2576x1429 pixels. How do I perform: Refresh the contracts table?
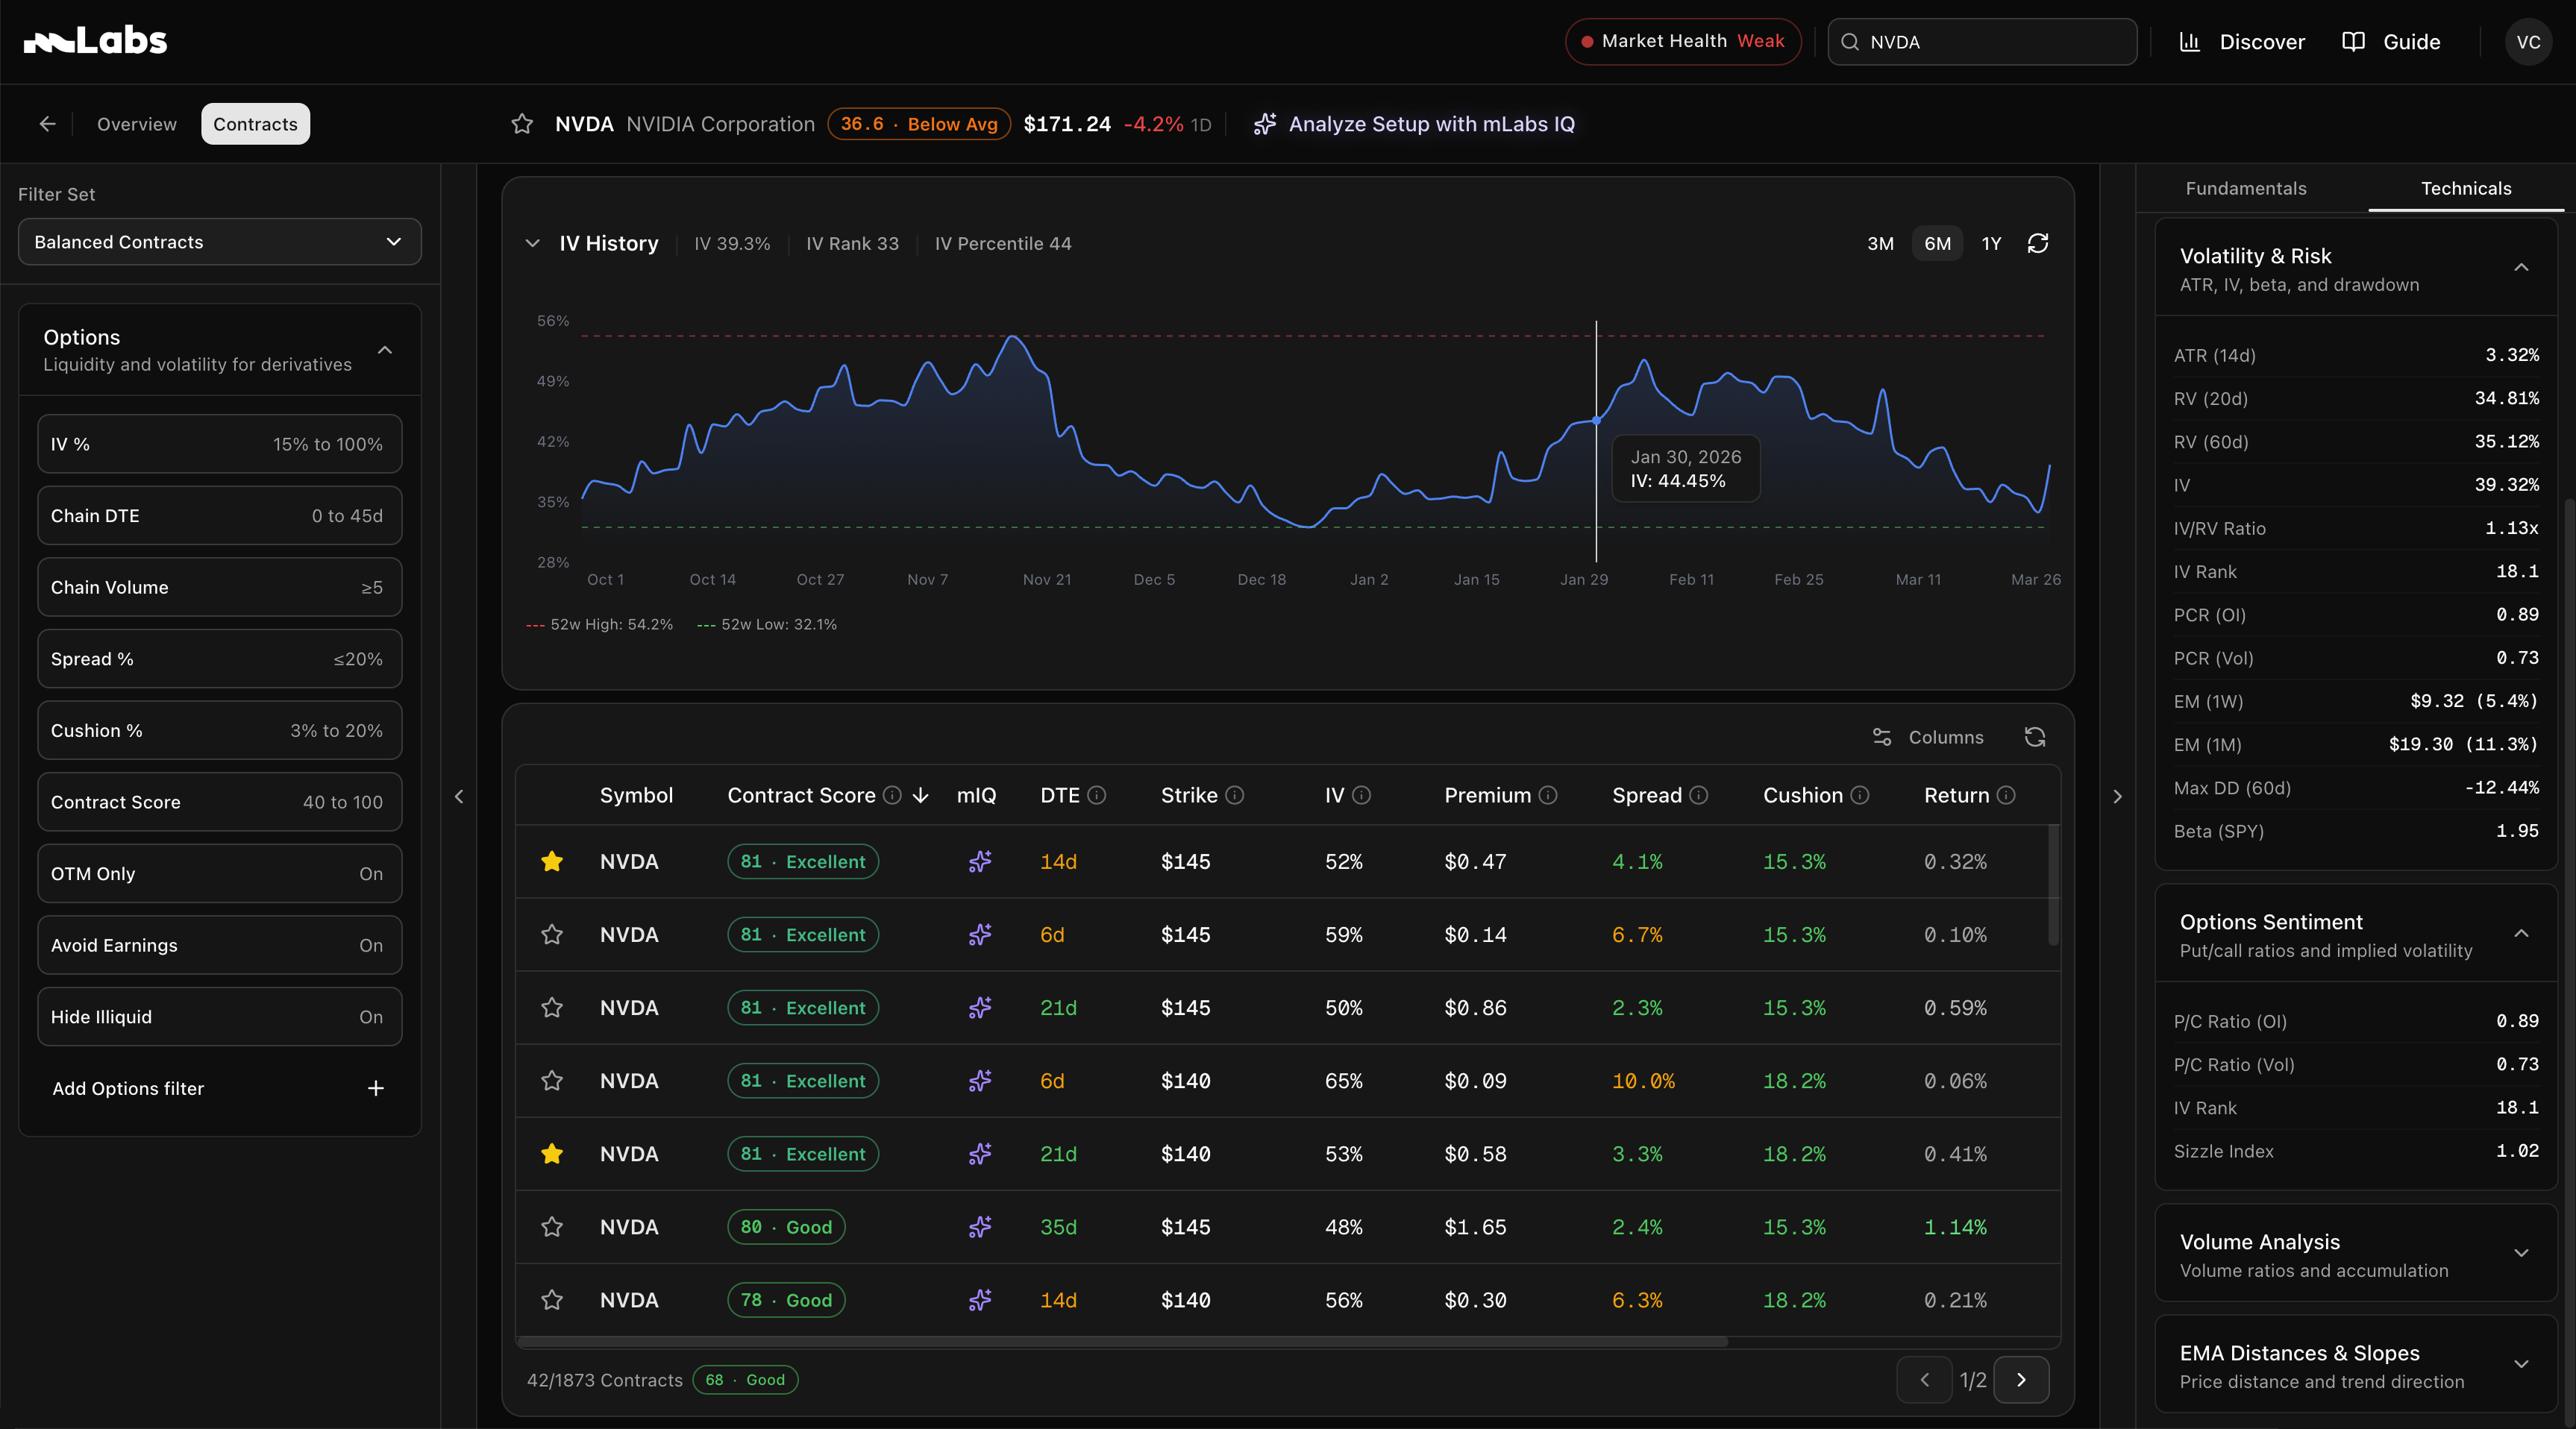2035,737
